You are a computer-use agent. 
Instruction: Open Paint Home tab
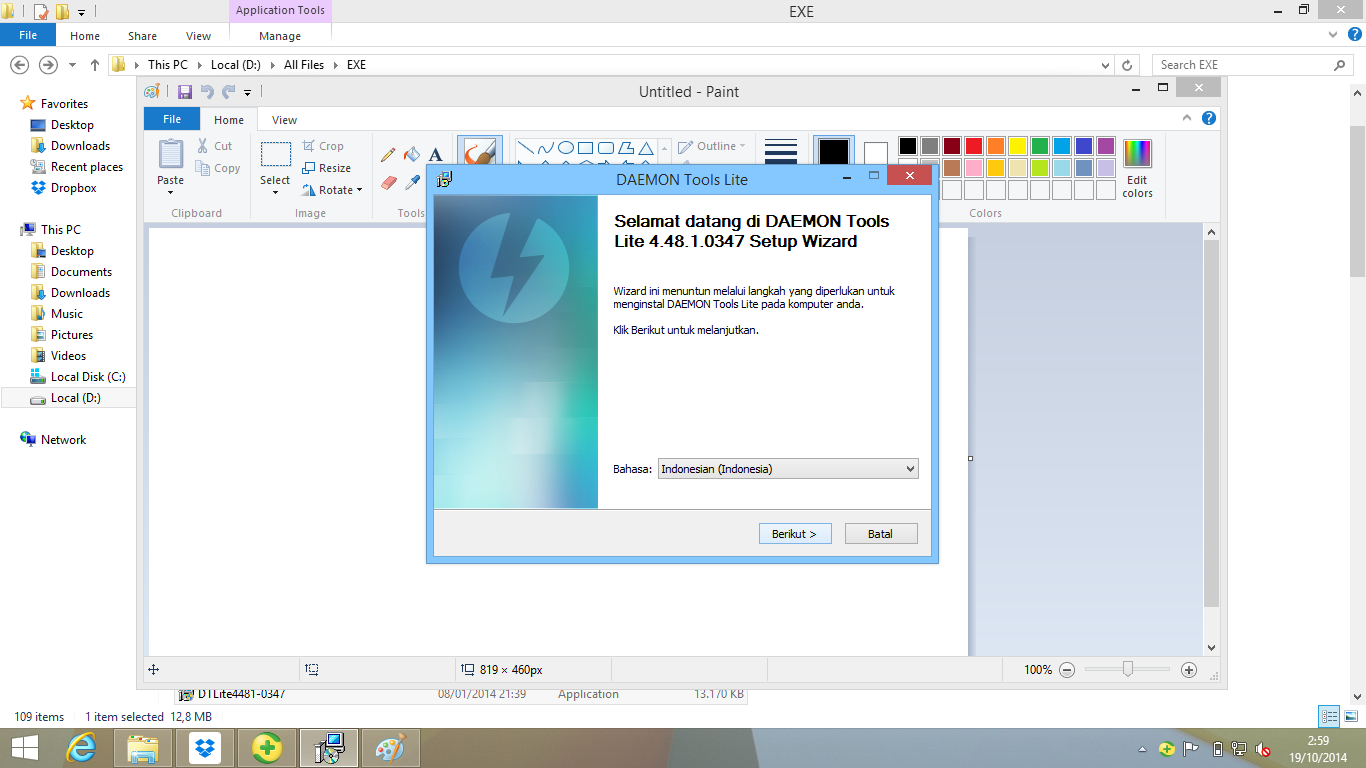point(229,120)
